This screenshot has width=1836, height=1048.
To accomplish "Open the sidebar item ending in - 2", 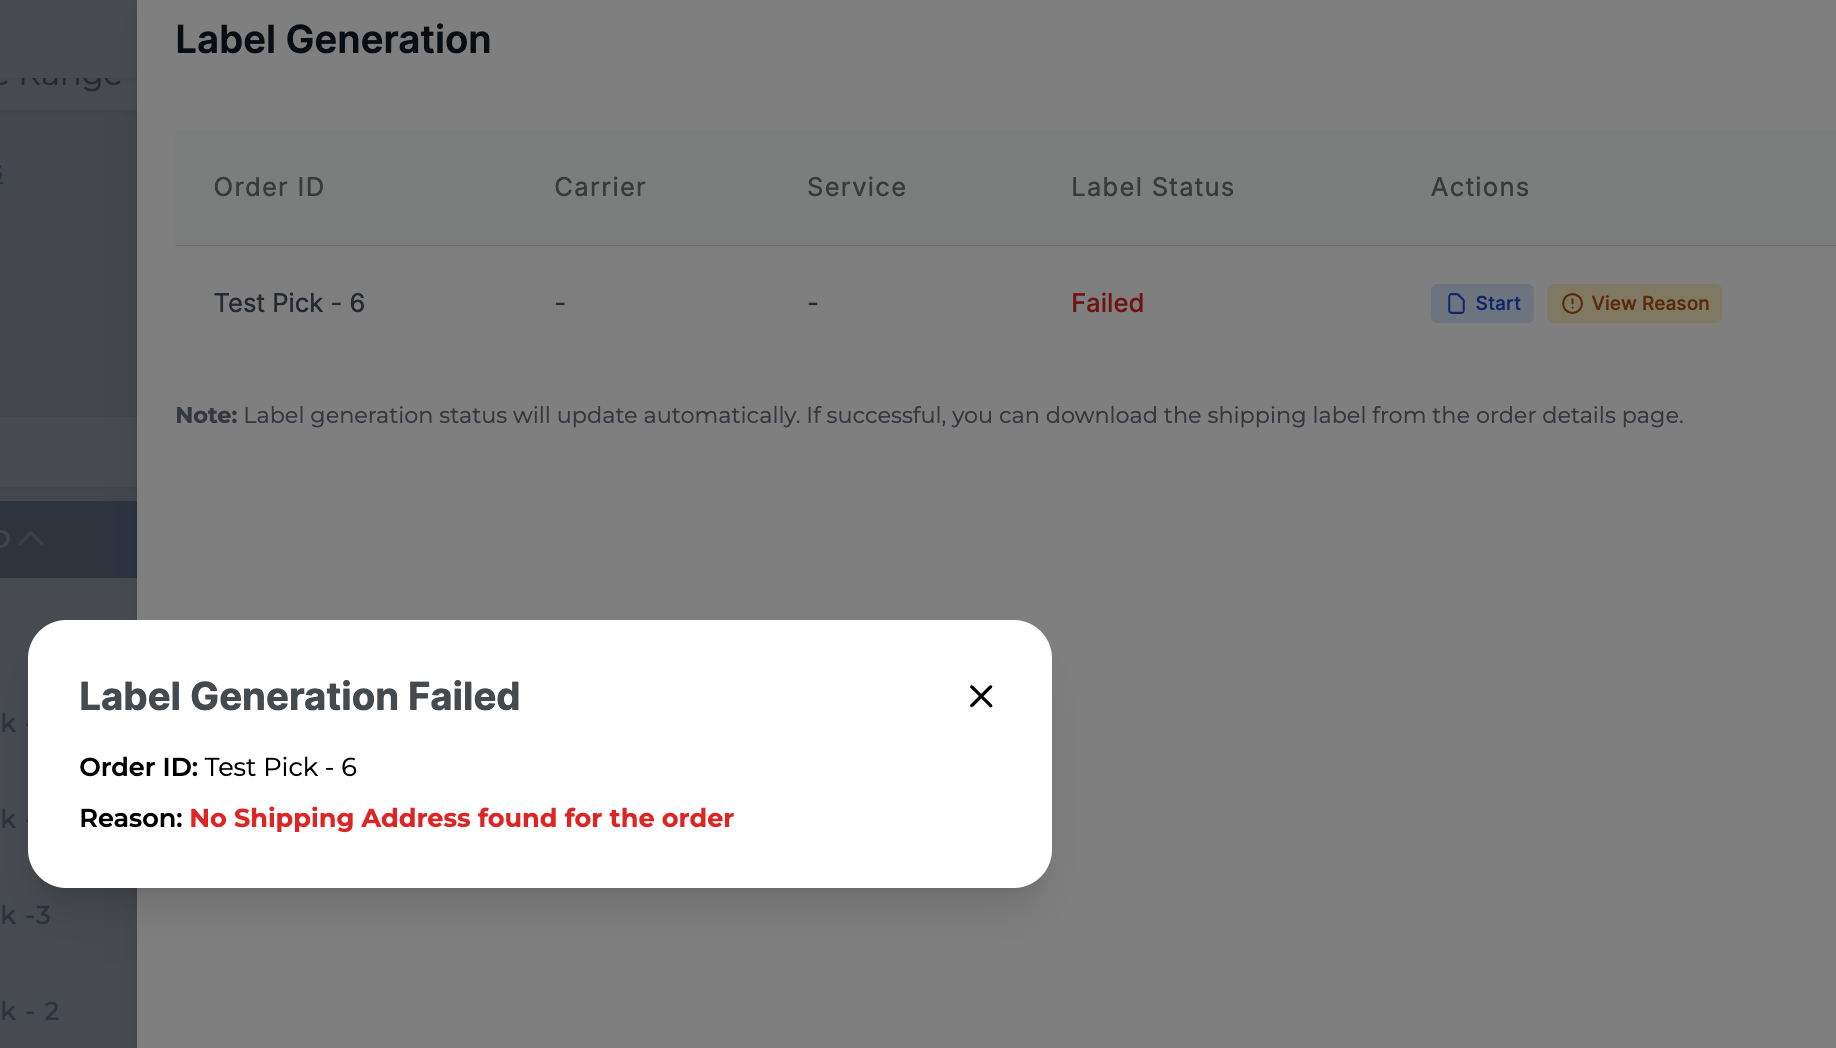I will 30,1011.
